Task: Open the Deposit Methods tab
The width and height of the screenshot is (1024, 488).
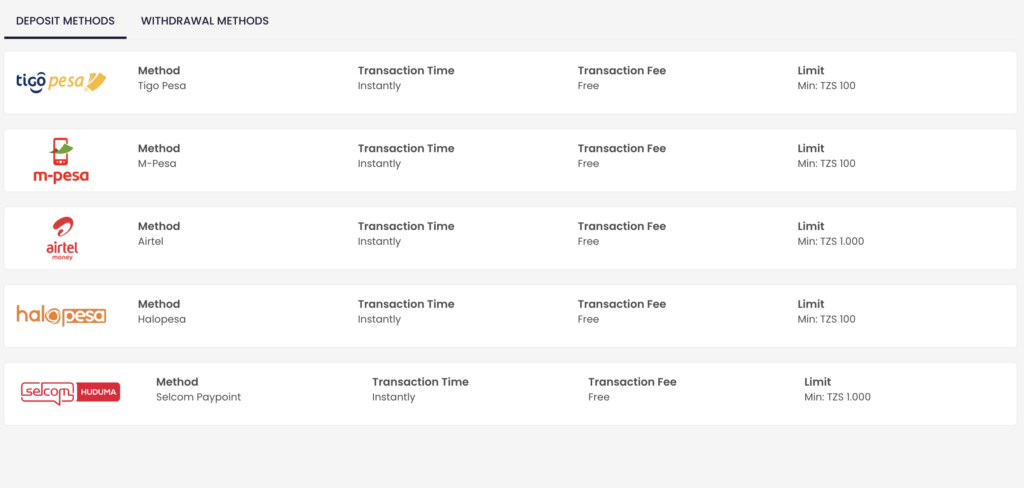Action: (x=65, y=21)
